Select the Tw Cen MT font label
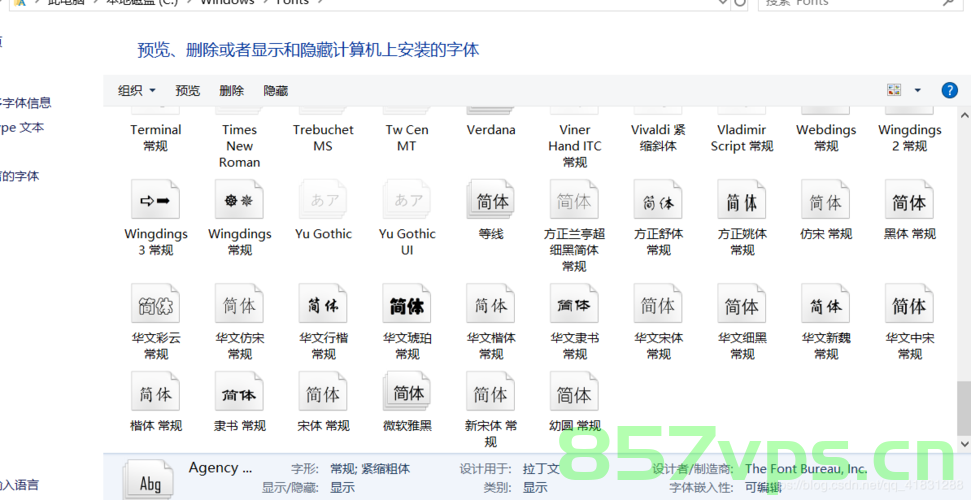Image resolution: width=971 pixels, height=500 pixels. click(407, 138)
